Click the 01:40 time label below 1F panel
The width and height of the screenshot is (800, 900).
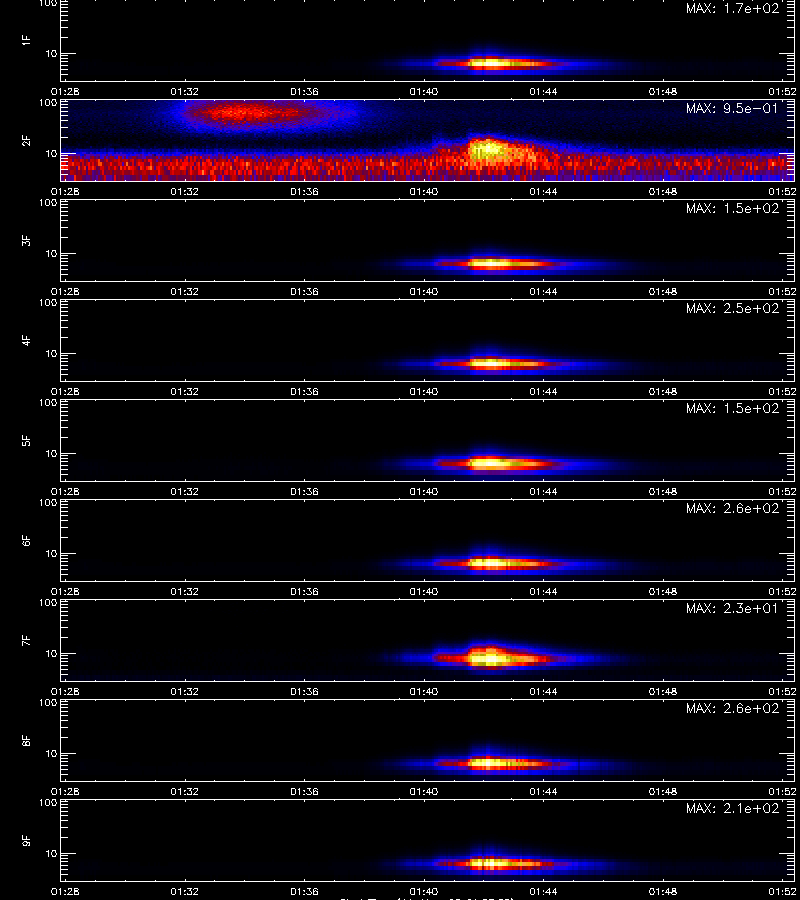point(424,92)
